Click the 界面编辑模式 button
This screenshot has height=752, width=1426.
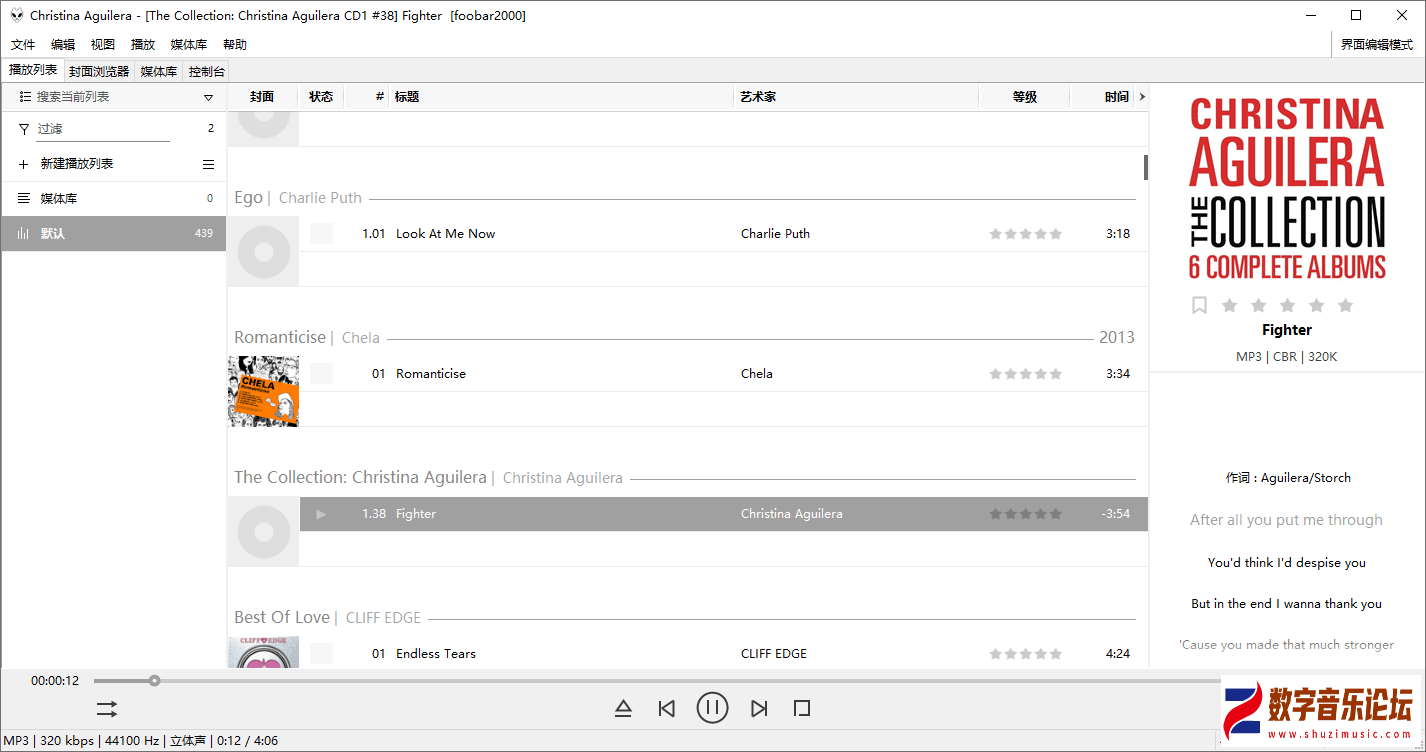point(1376,45)
